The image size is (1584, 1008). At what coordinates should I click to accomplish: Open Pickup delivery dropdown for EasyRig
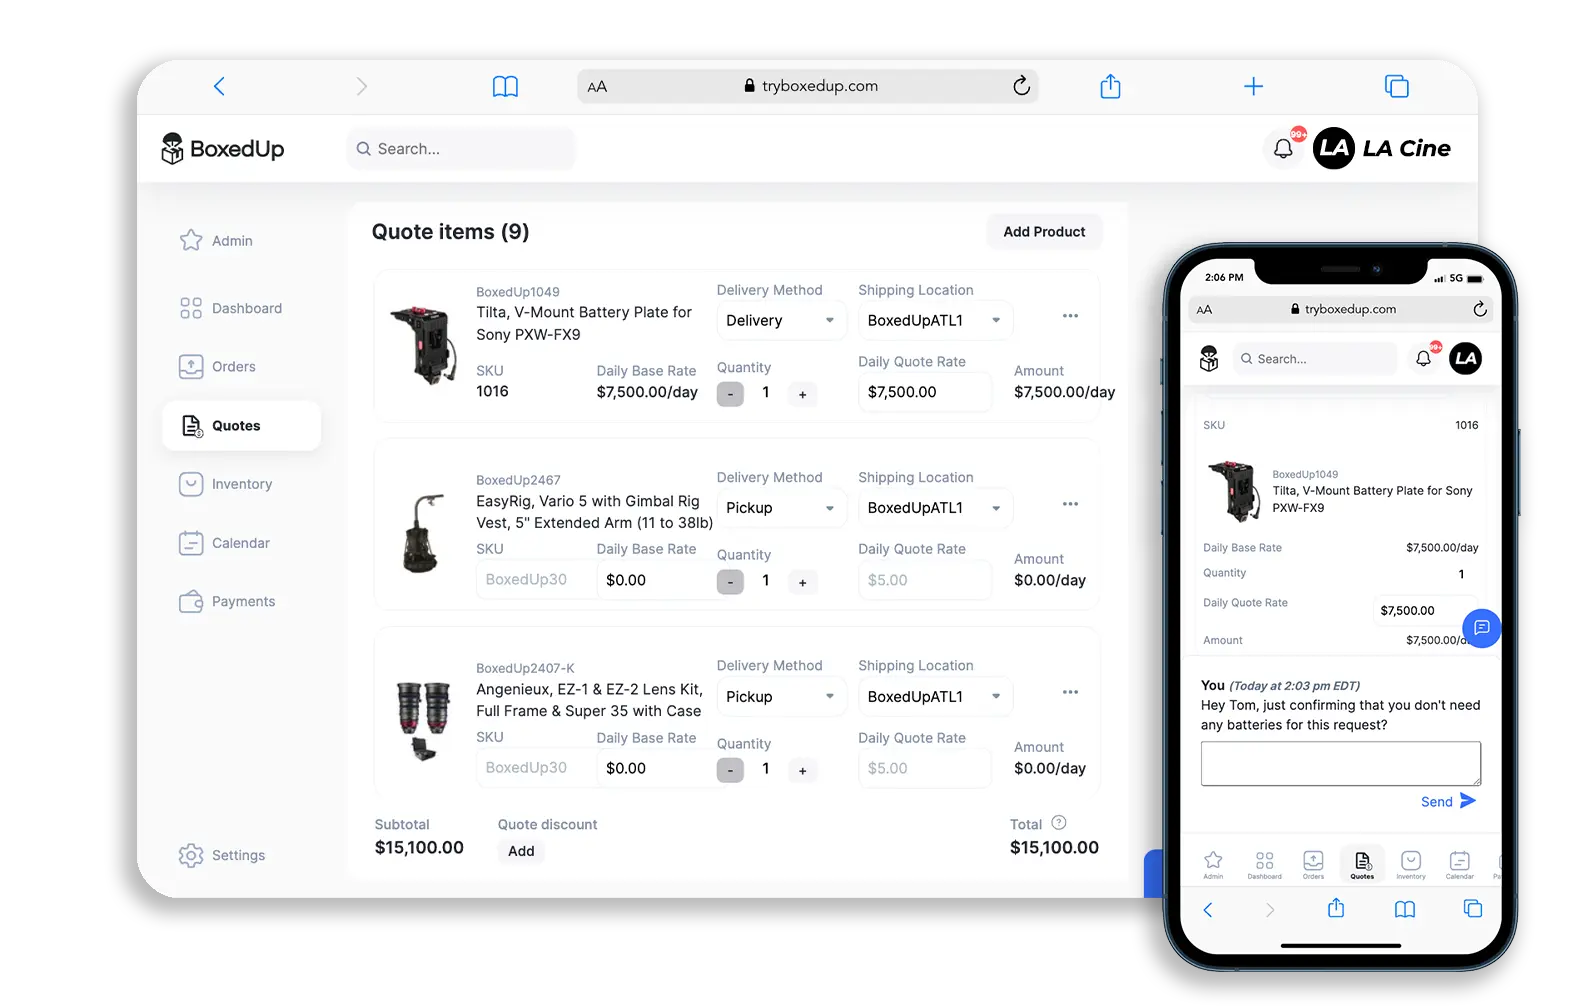[780, 508]
